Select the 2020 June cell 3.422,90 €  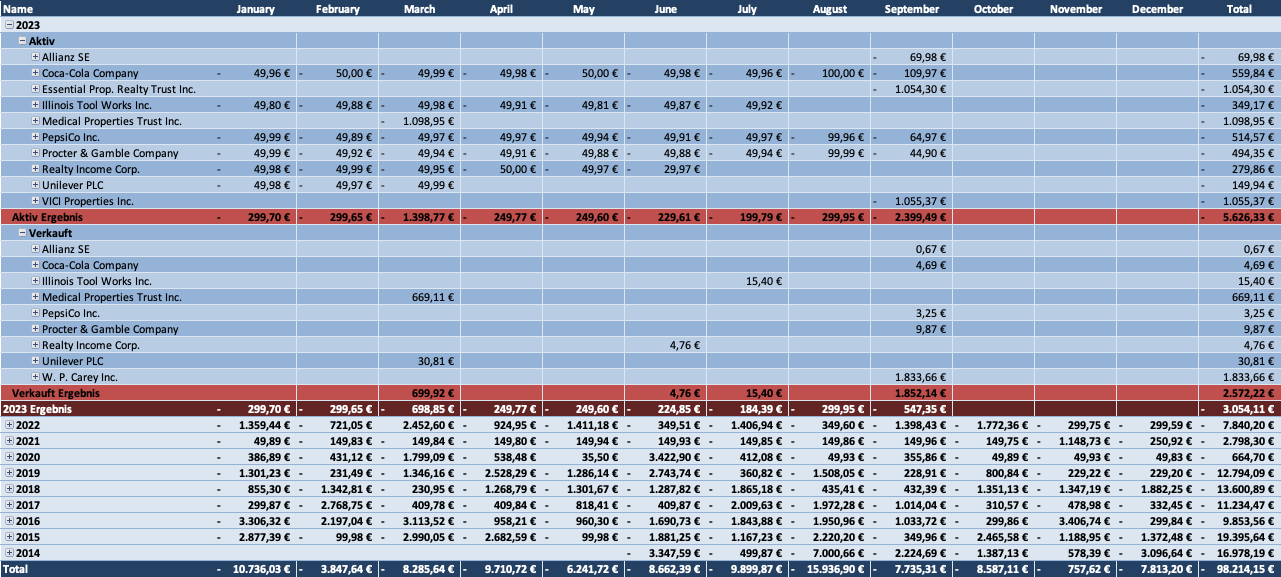tap(666, 457)
